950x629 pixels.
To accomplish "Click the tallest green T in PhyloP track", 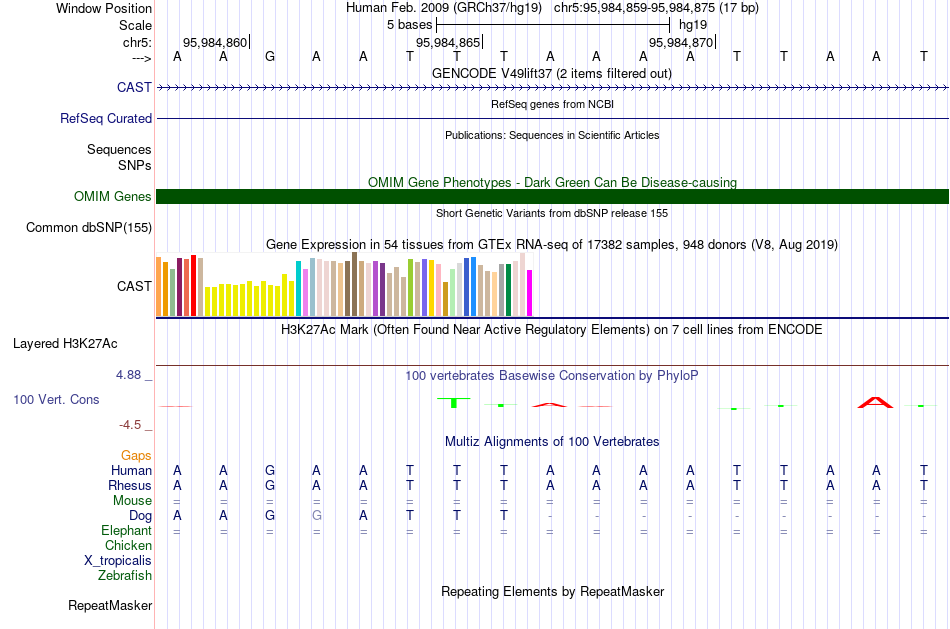I will pos(454,402).
